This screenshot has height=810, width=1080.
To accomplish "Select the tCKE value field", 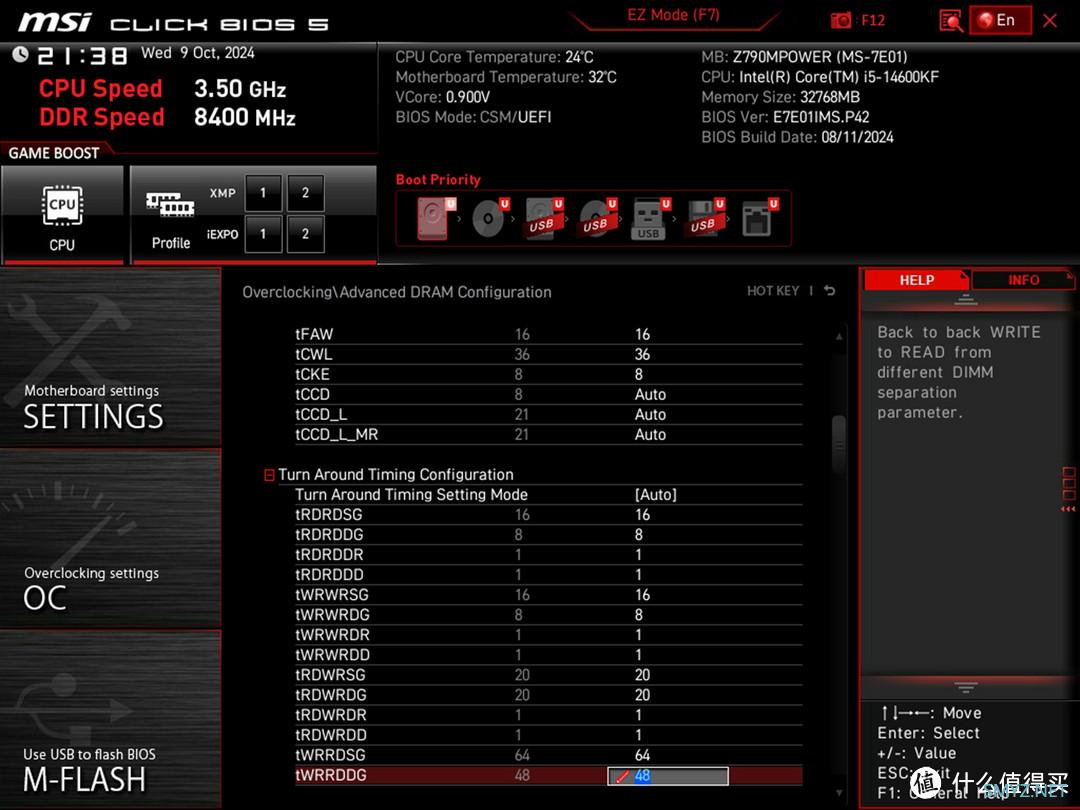I will tap(638, 374).
